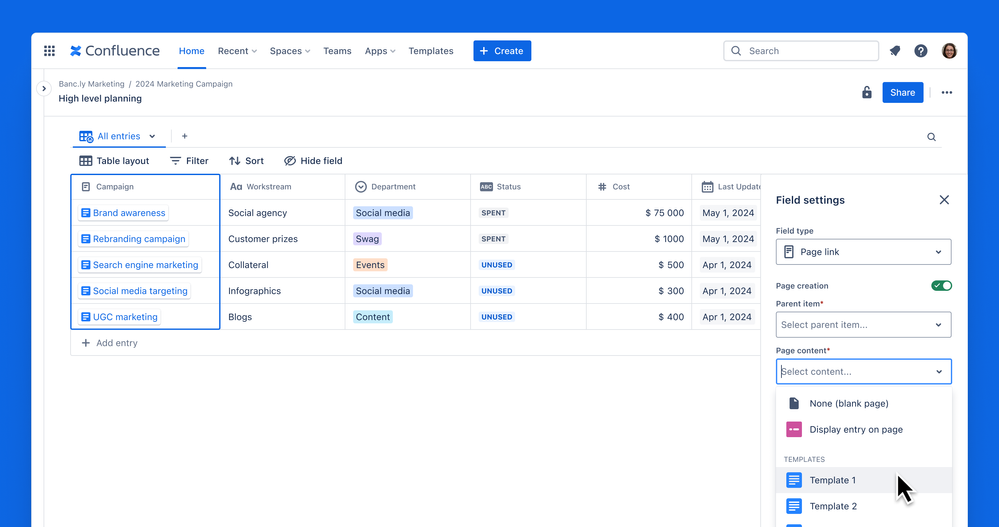Click the Content department tag
Viewport: 999px width, 527px height.
373,317
